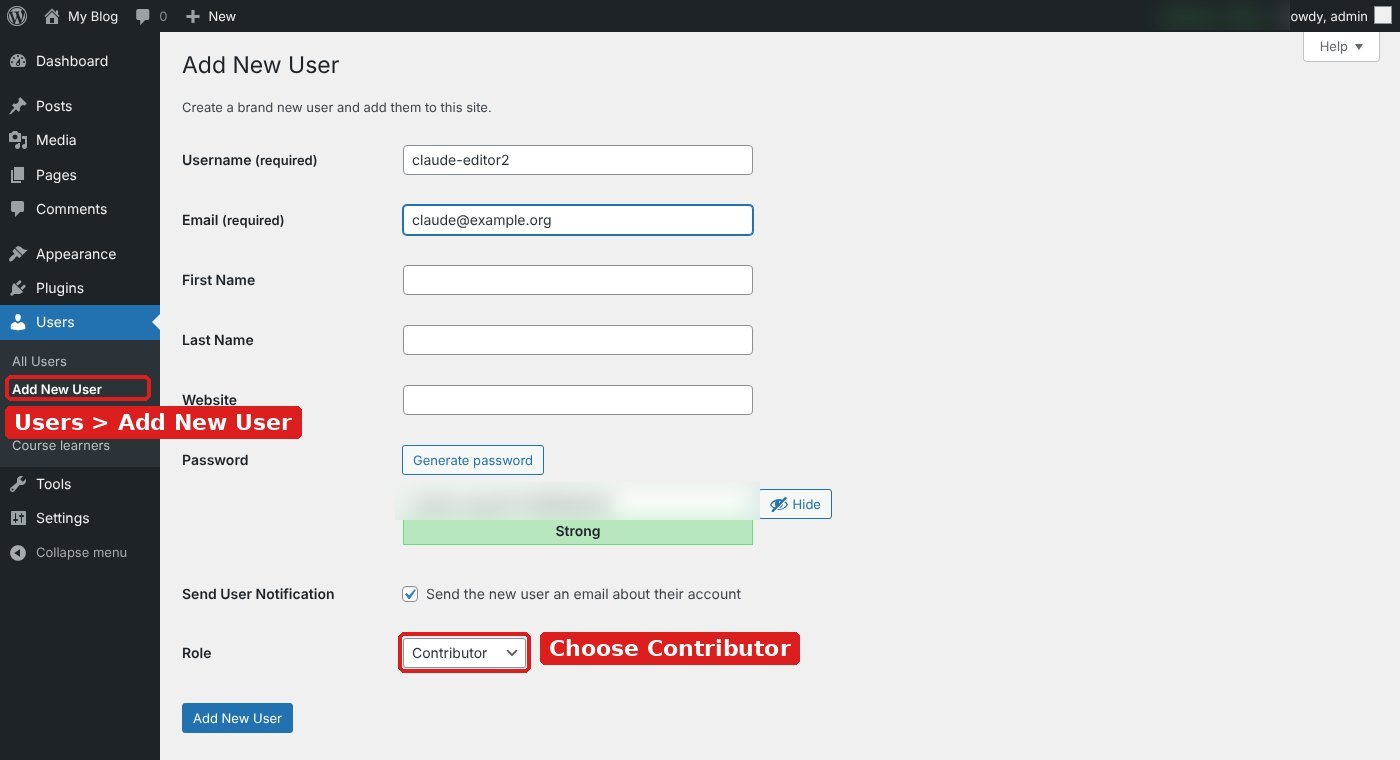Viewport: 1400px width, 760px height.
Task: Click the Posts pushpin icon
Action: point(18,106)
